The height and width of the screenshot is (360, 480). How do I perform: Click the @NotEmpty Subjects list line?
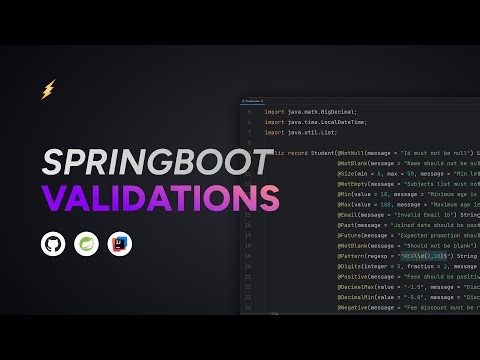click(x=409, y=184)
